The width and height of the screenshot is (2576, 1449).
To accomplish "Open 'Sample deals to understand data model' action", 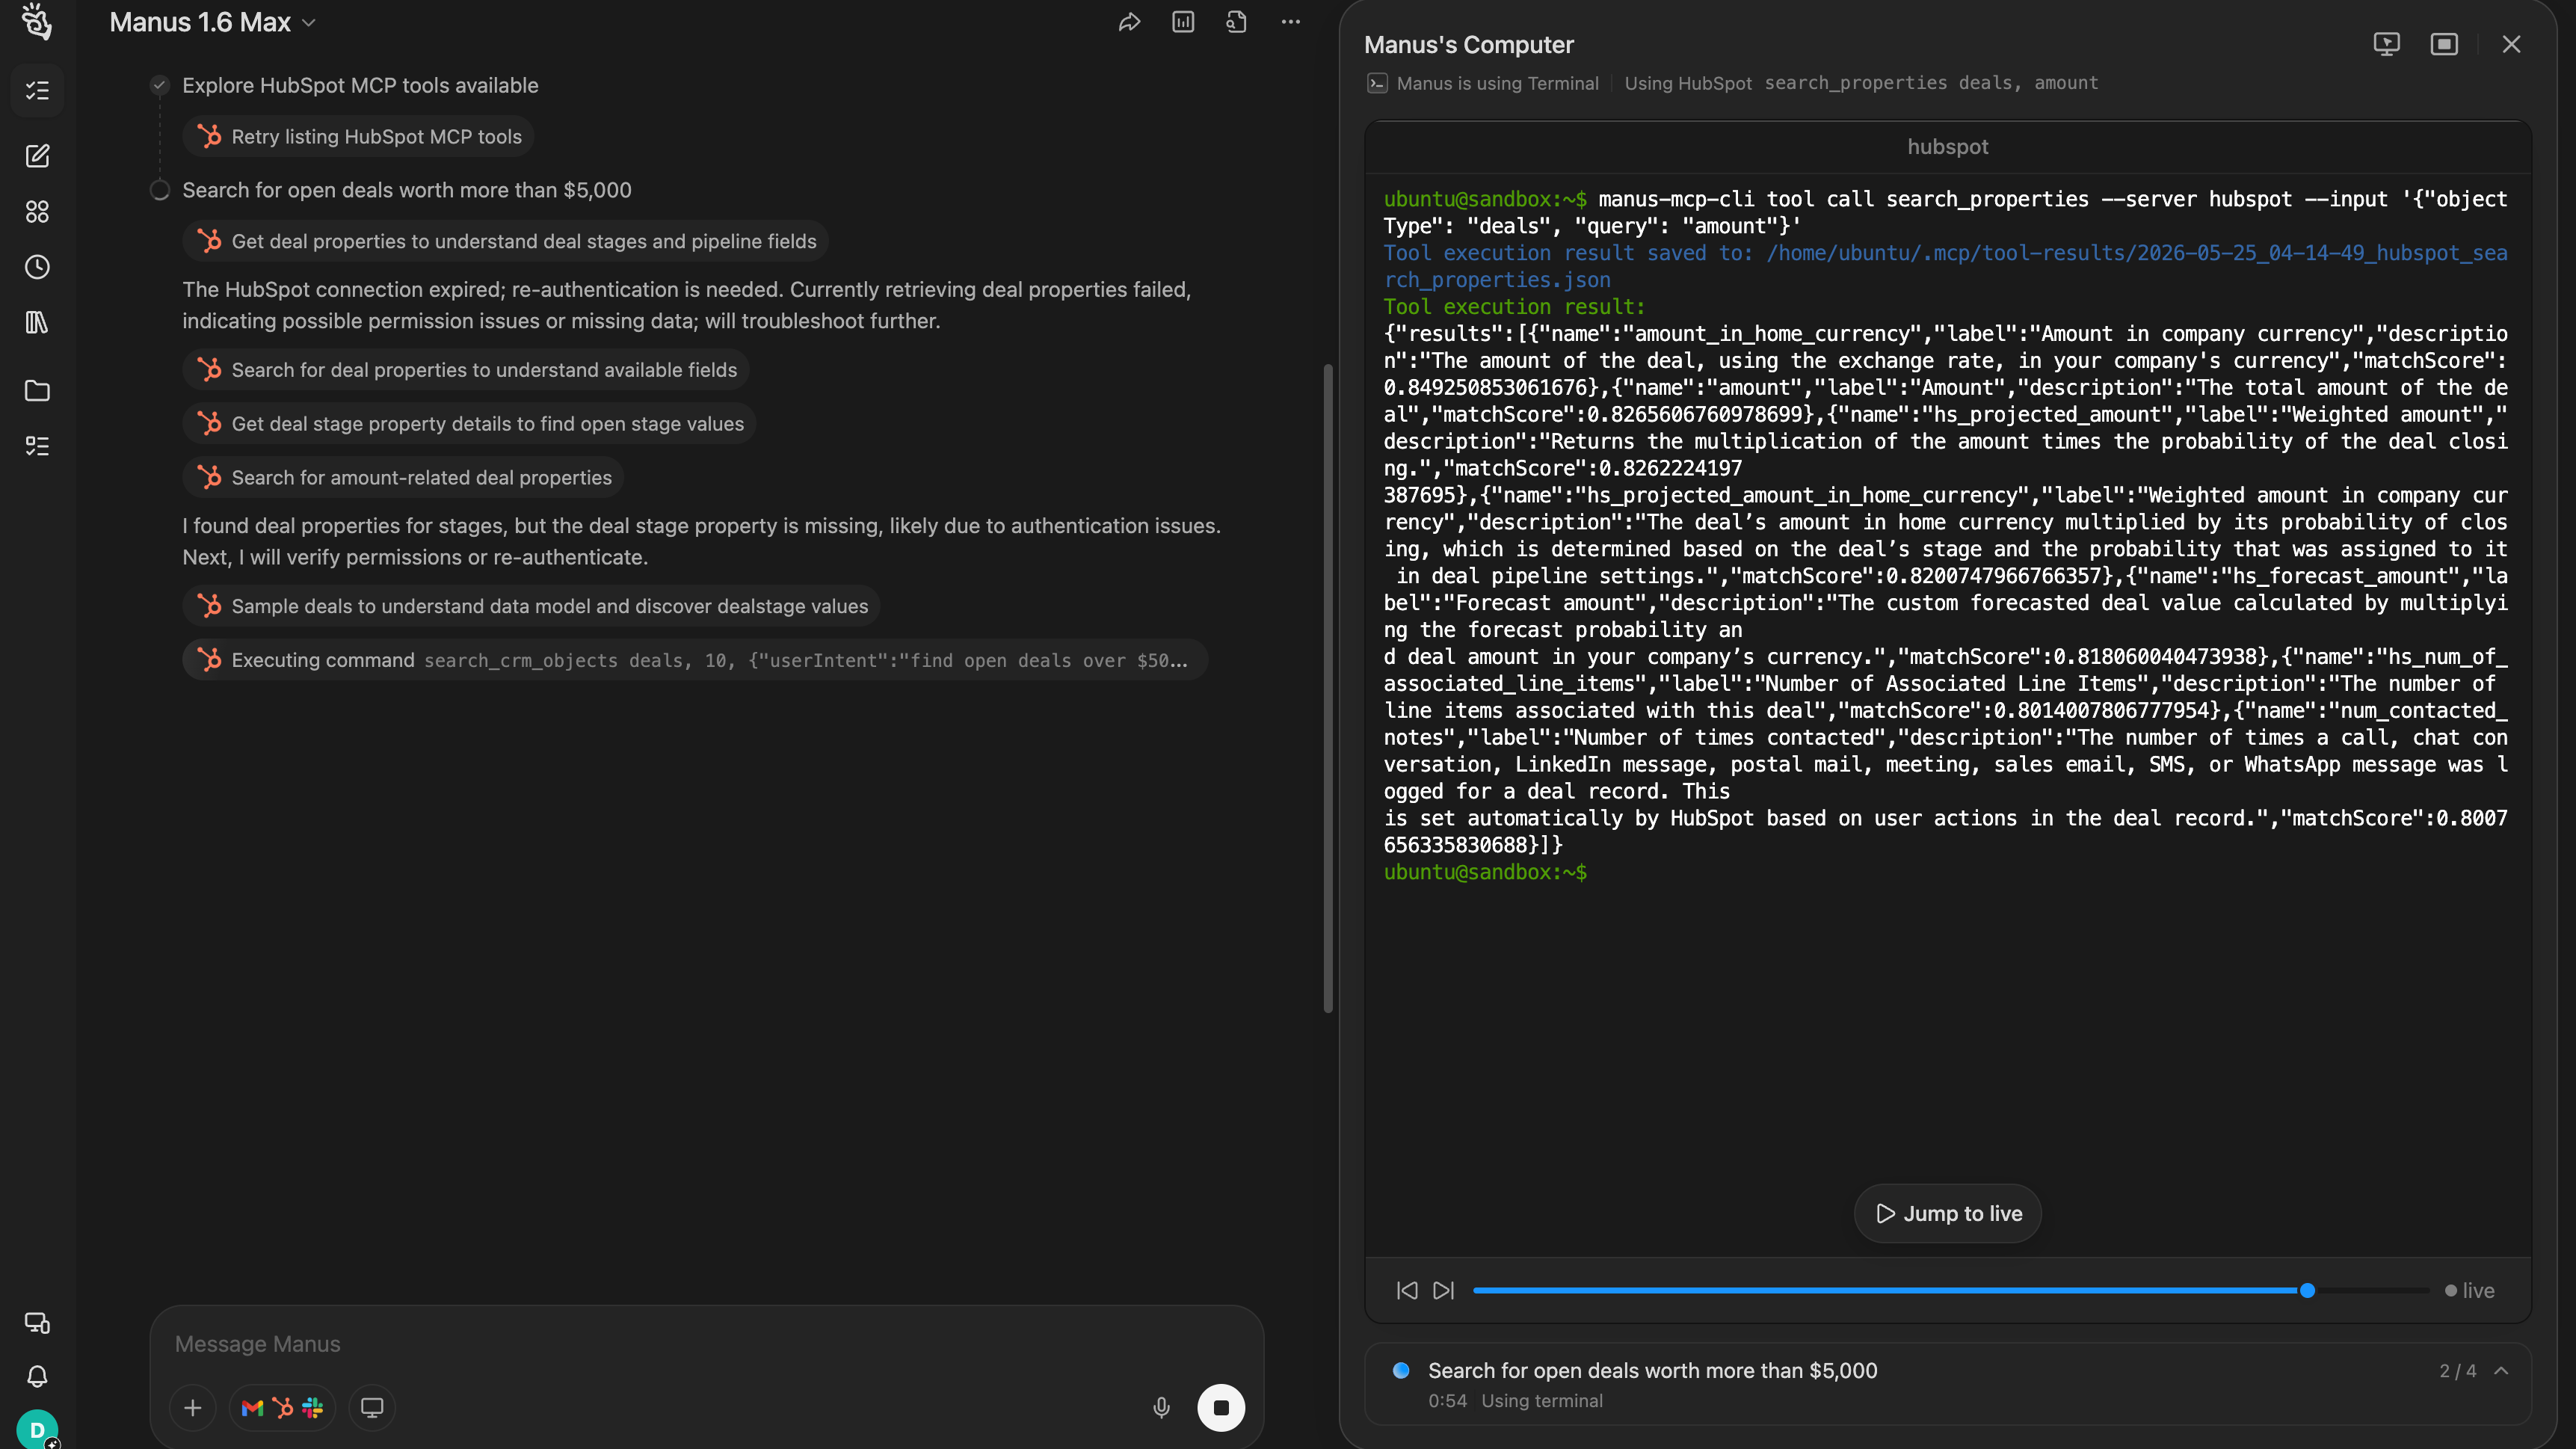I will (x=531, y=606).
